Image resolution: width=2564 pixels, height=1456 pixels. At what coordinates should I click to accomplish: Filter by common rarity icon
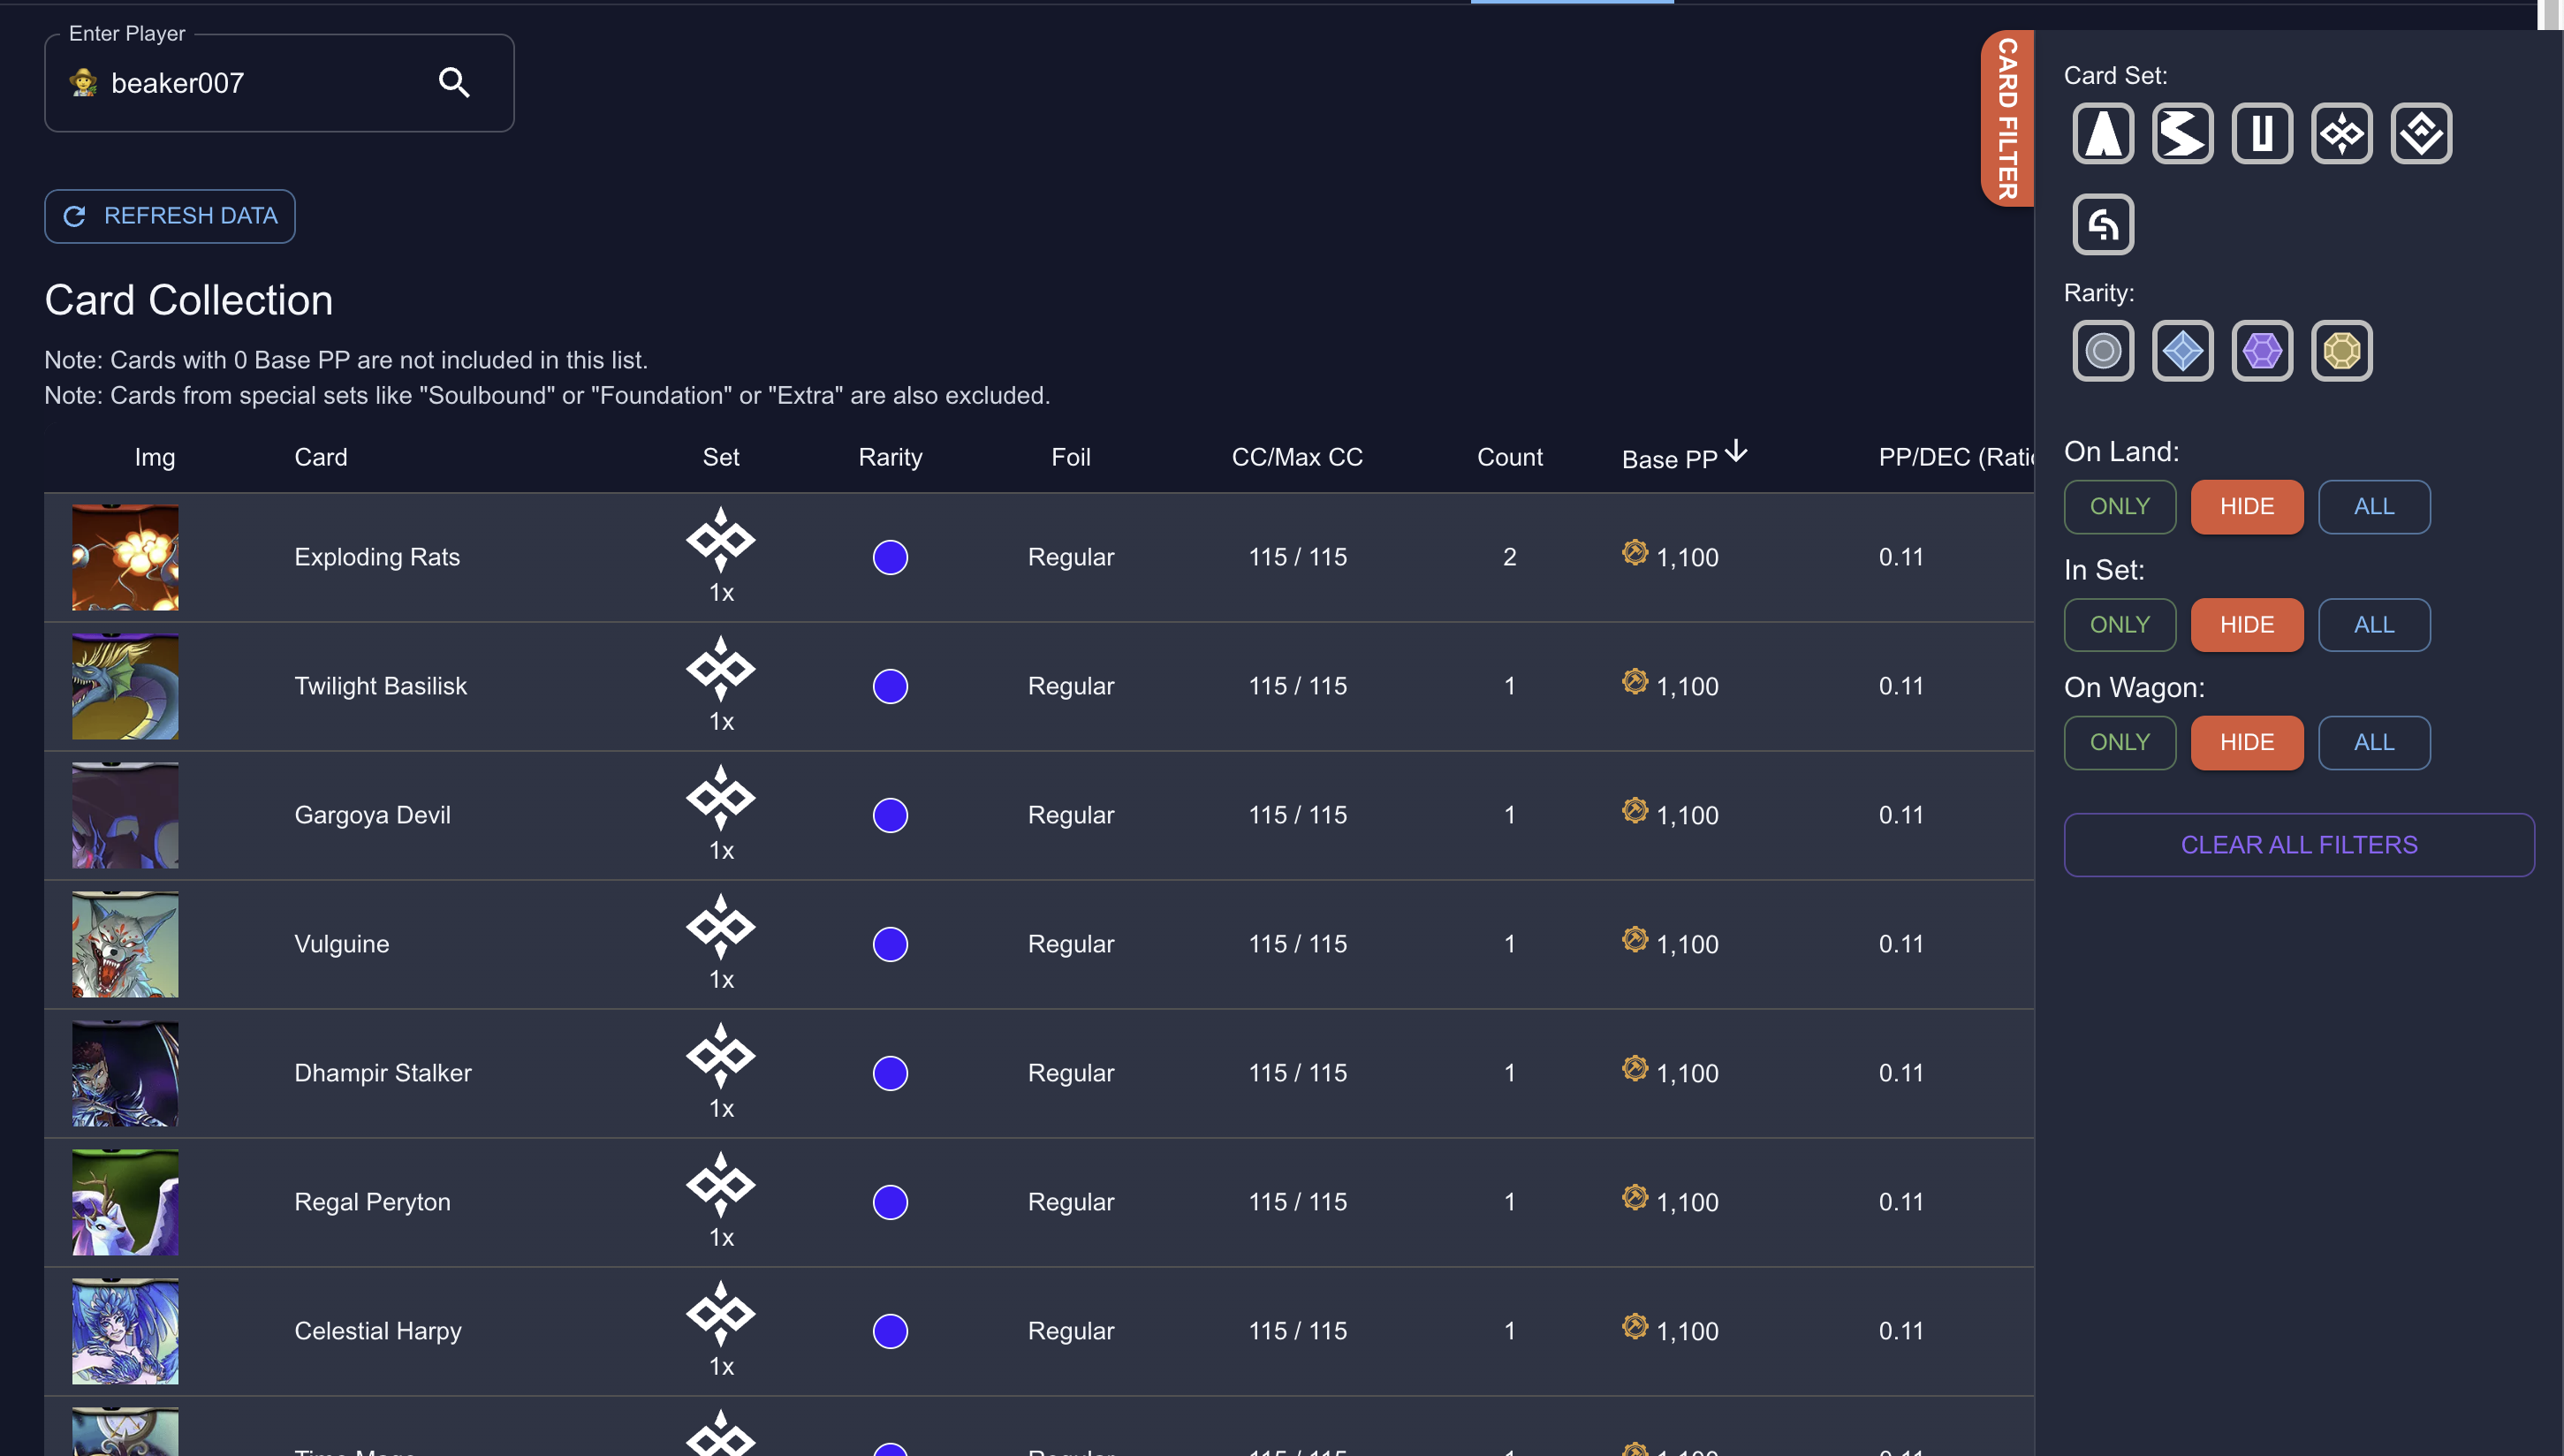tap(2102, 351)
